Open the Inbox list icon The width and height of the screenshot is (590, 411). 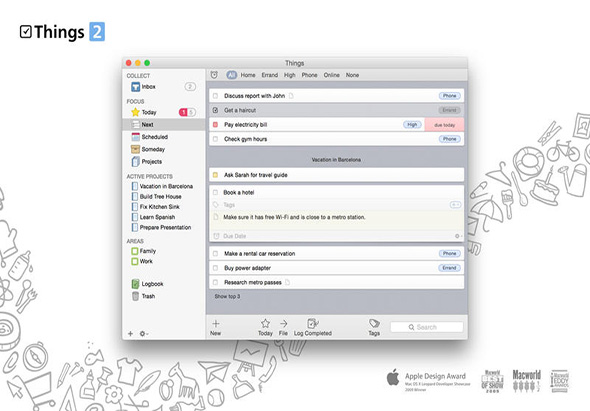click(x=135, y=87)
